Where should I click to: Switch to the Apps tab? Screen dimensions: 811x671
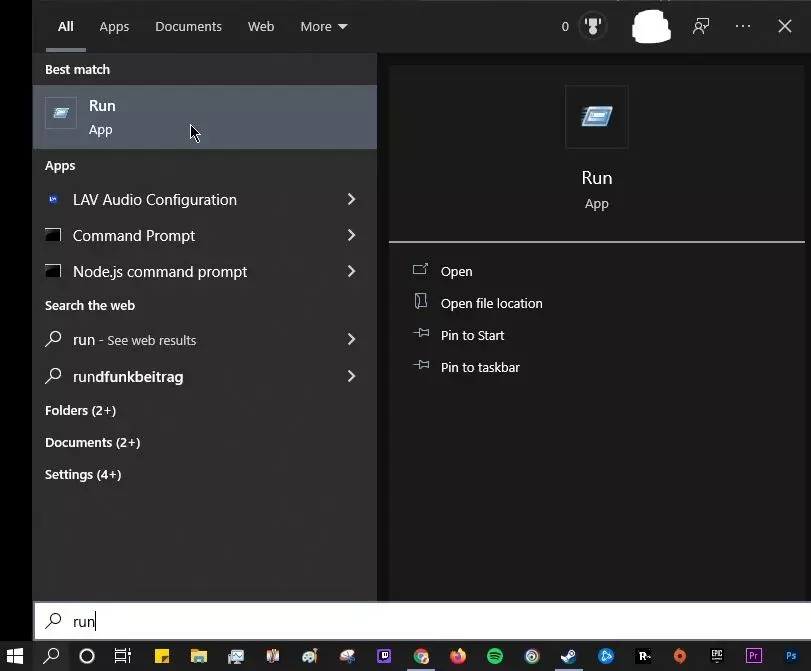pos(114,26)
